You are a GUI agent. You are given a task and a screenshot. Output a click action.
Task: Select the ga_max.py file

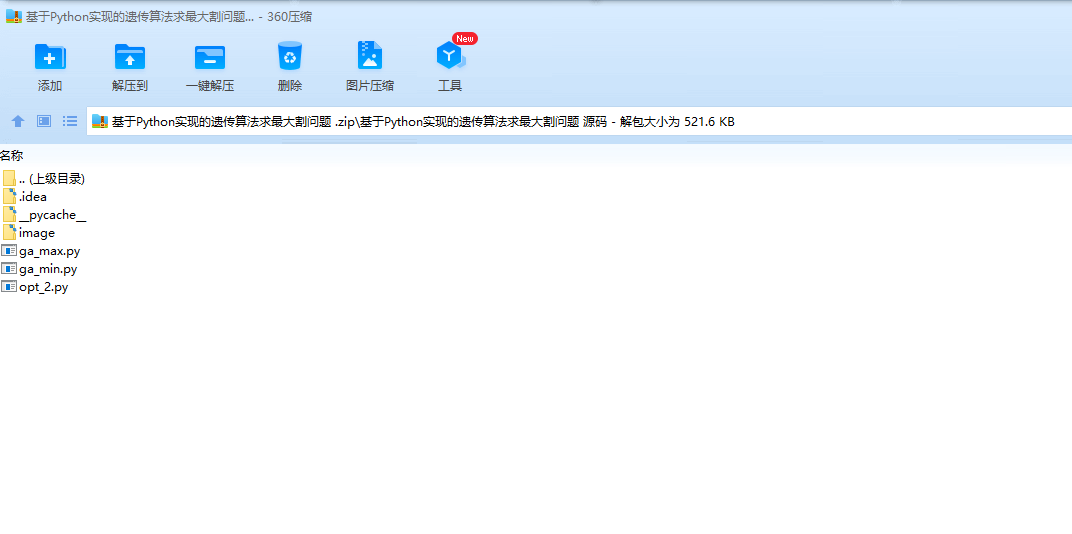pos(41,251)
